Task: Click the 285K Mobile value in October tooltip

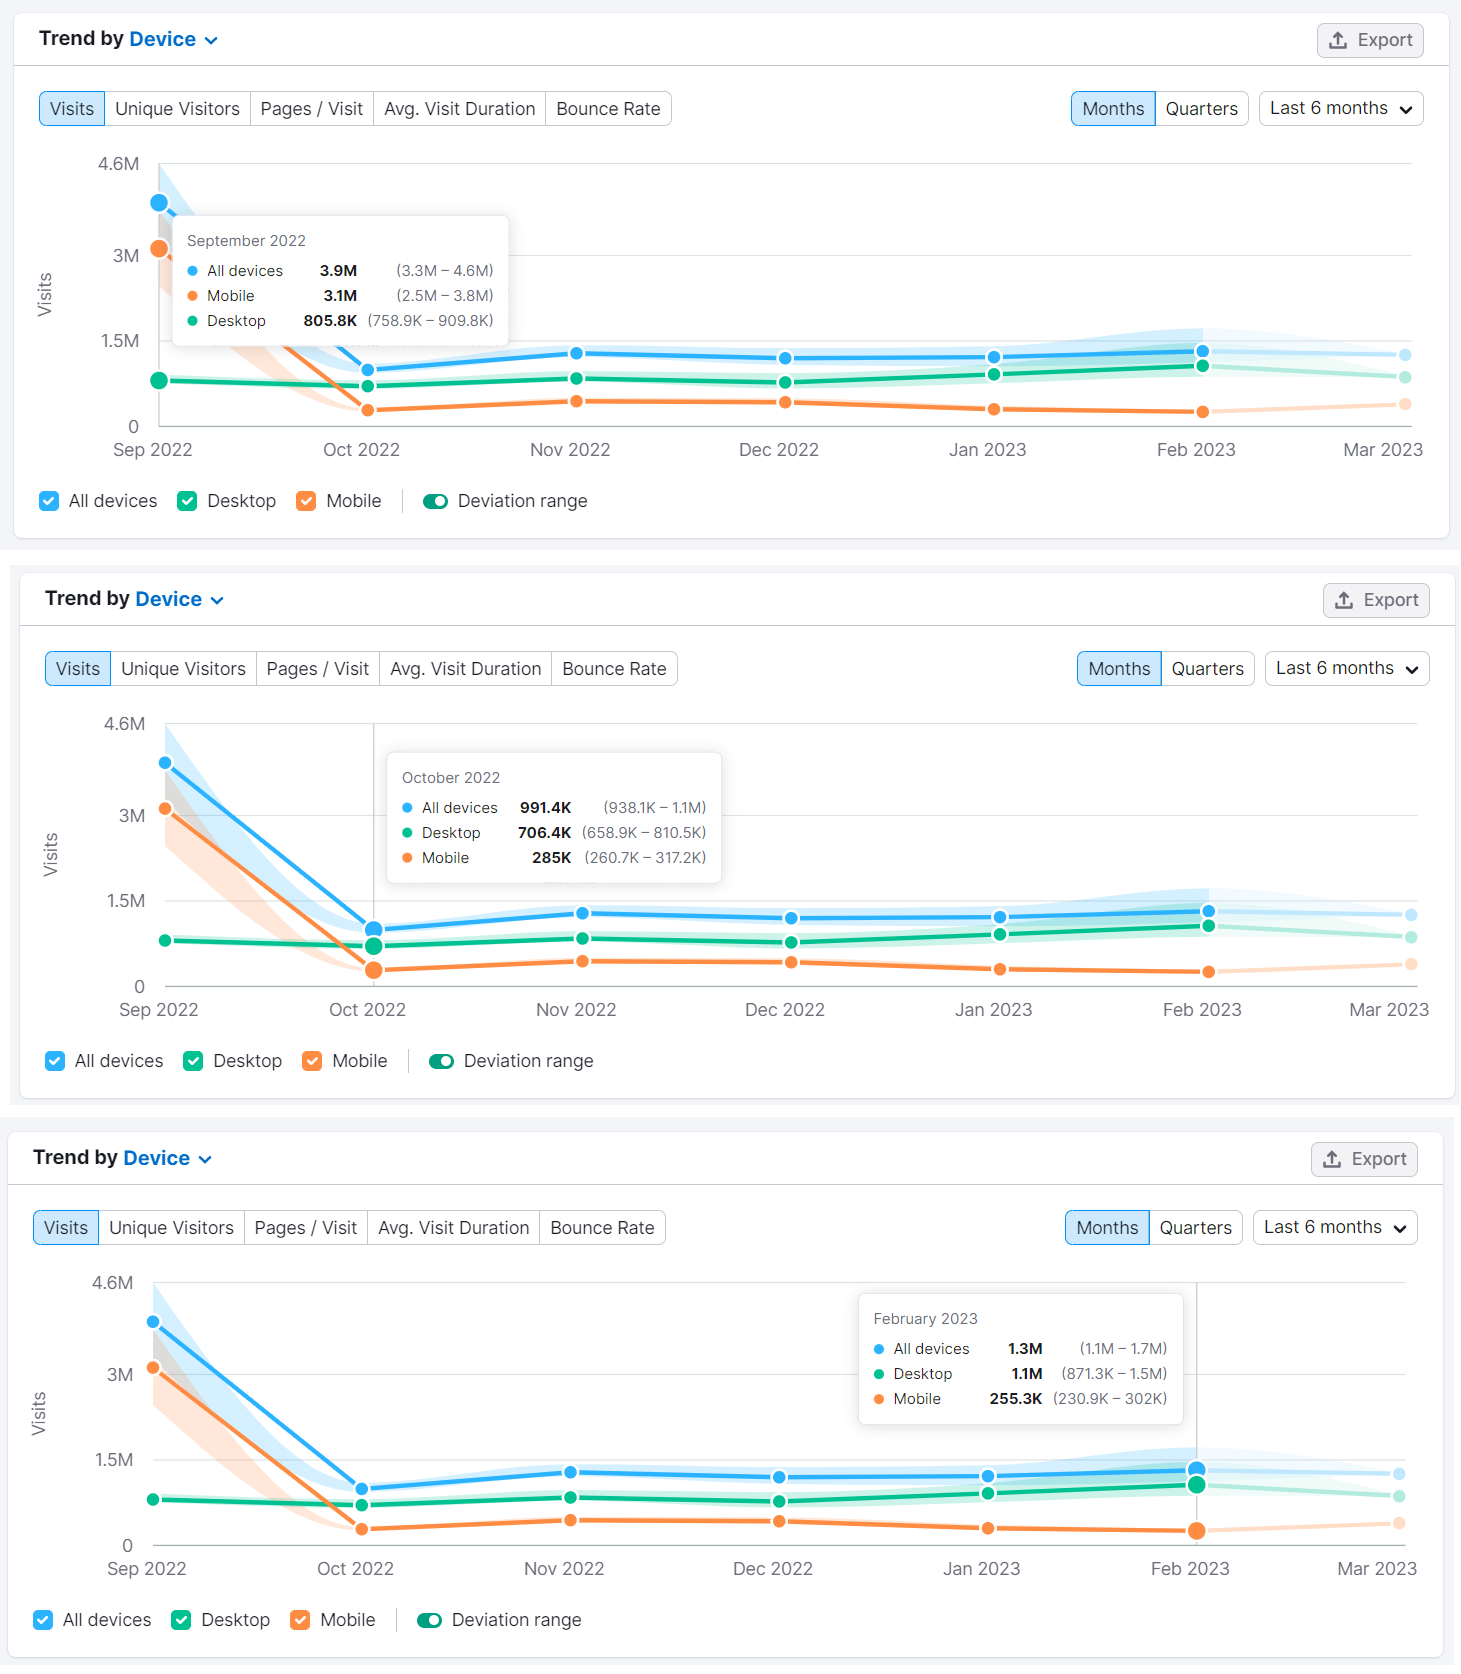Action: pos(552,858)
